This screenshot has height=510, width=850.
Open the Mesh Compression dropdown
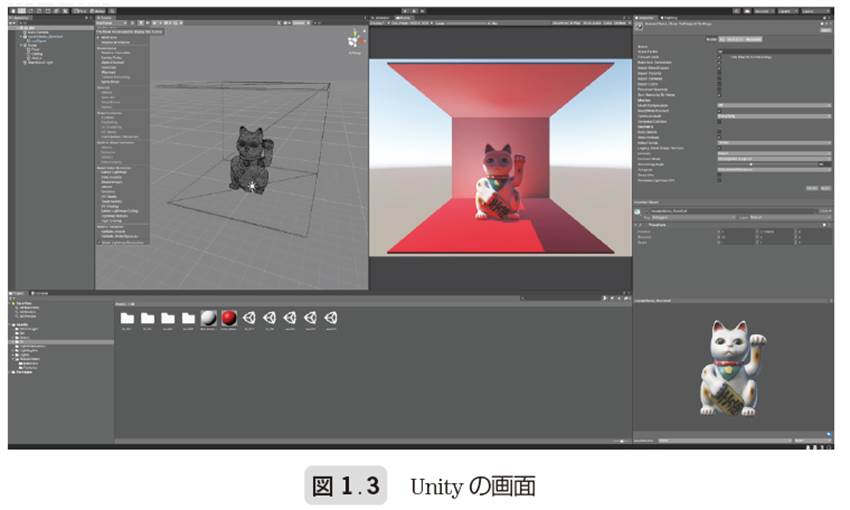pos(774,104)
